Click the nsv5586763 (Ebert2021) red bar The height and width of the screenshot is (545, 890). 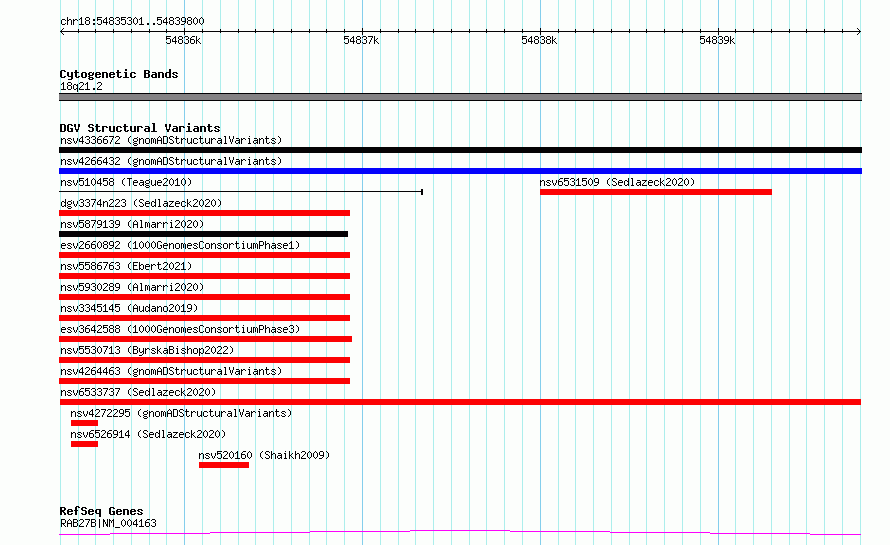[x=204, y=276]
